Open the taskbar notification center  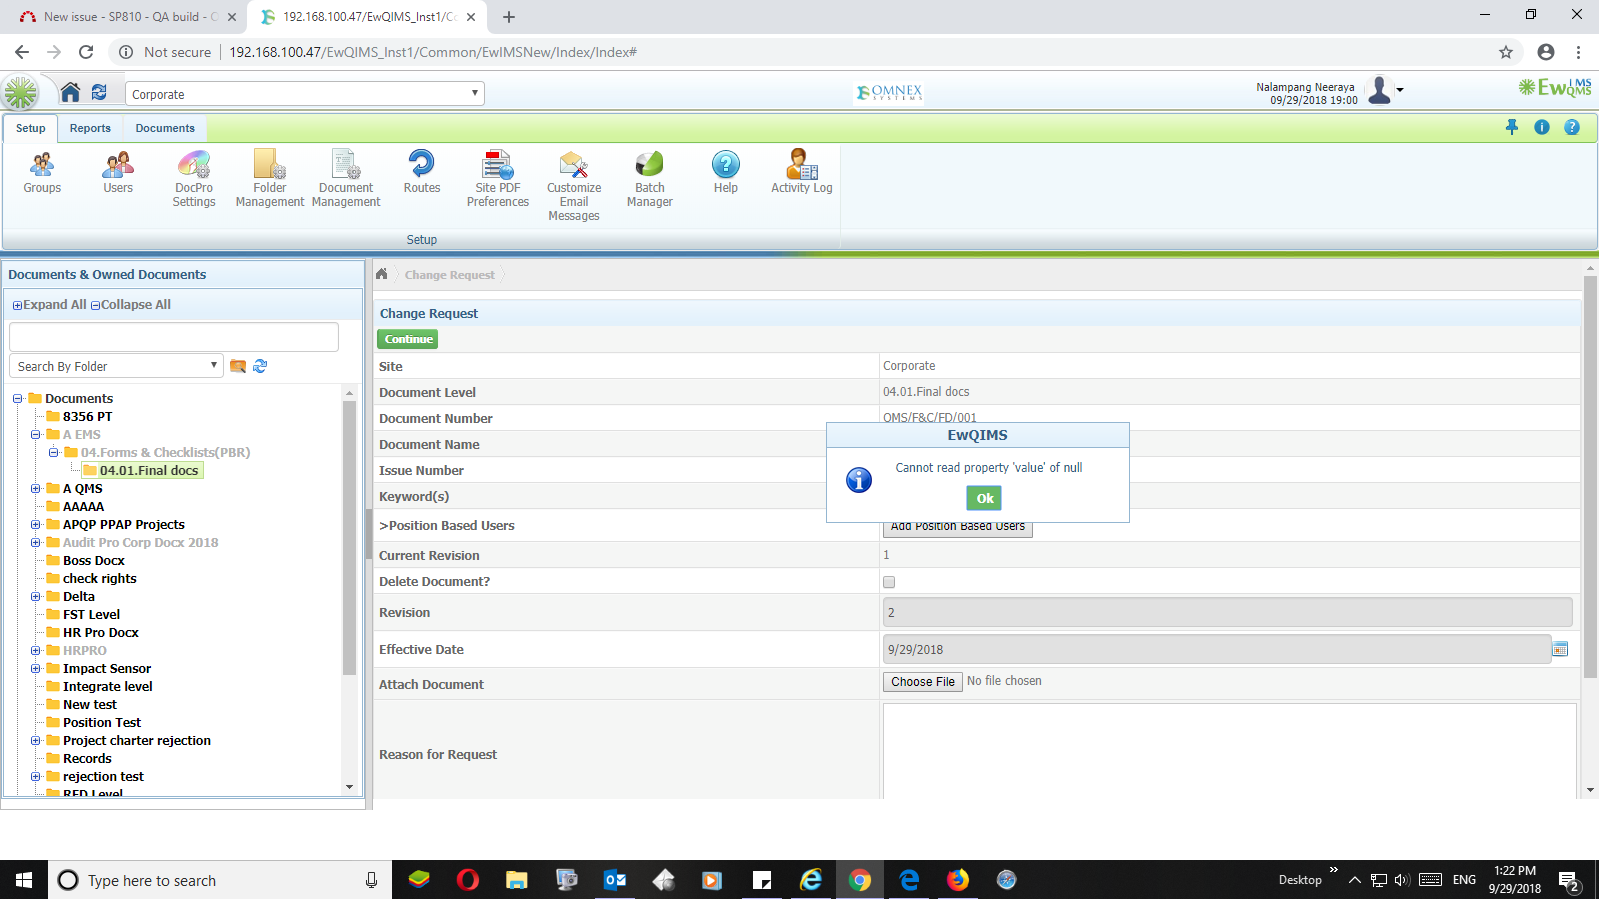coord(1568,880)
